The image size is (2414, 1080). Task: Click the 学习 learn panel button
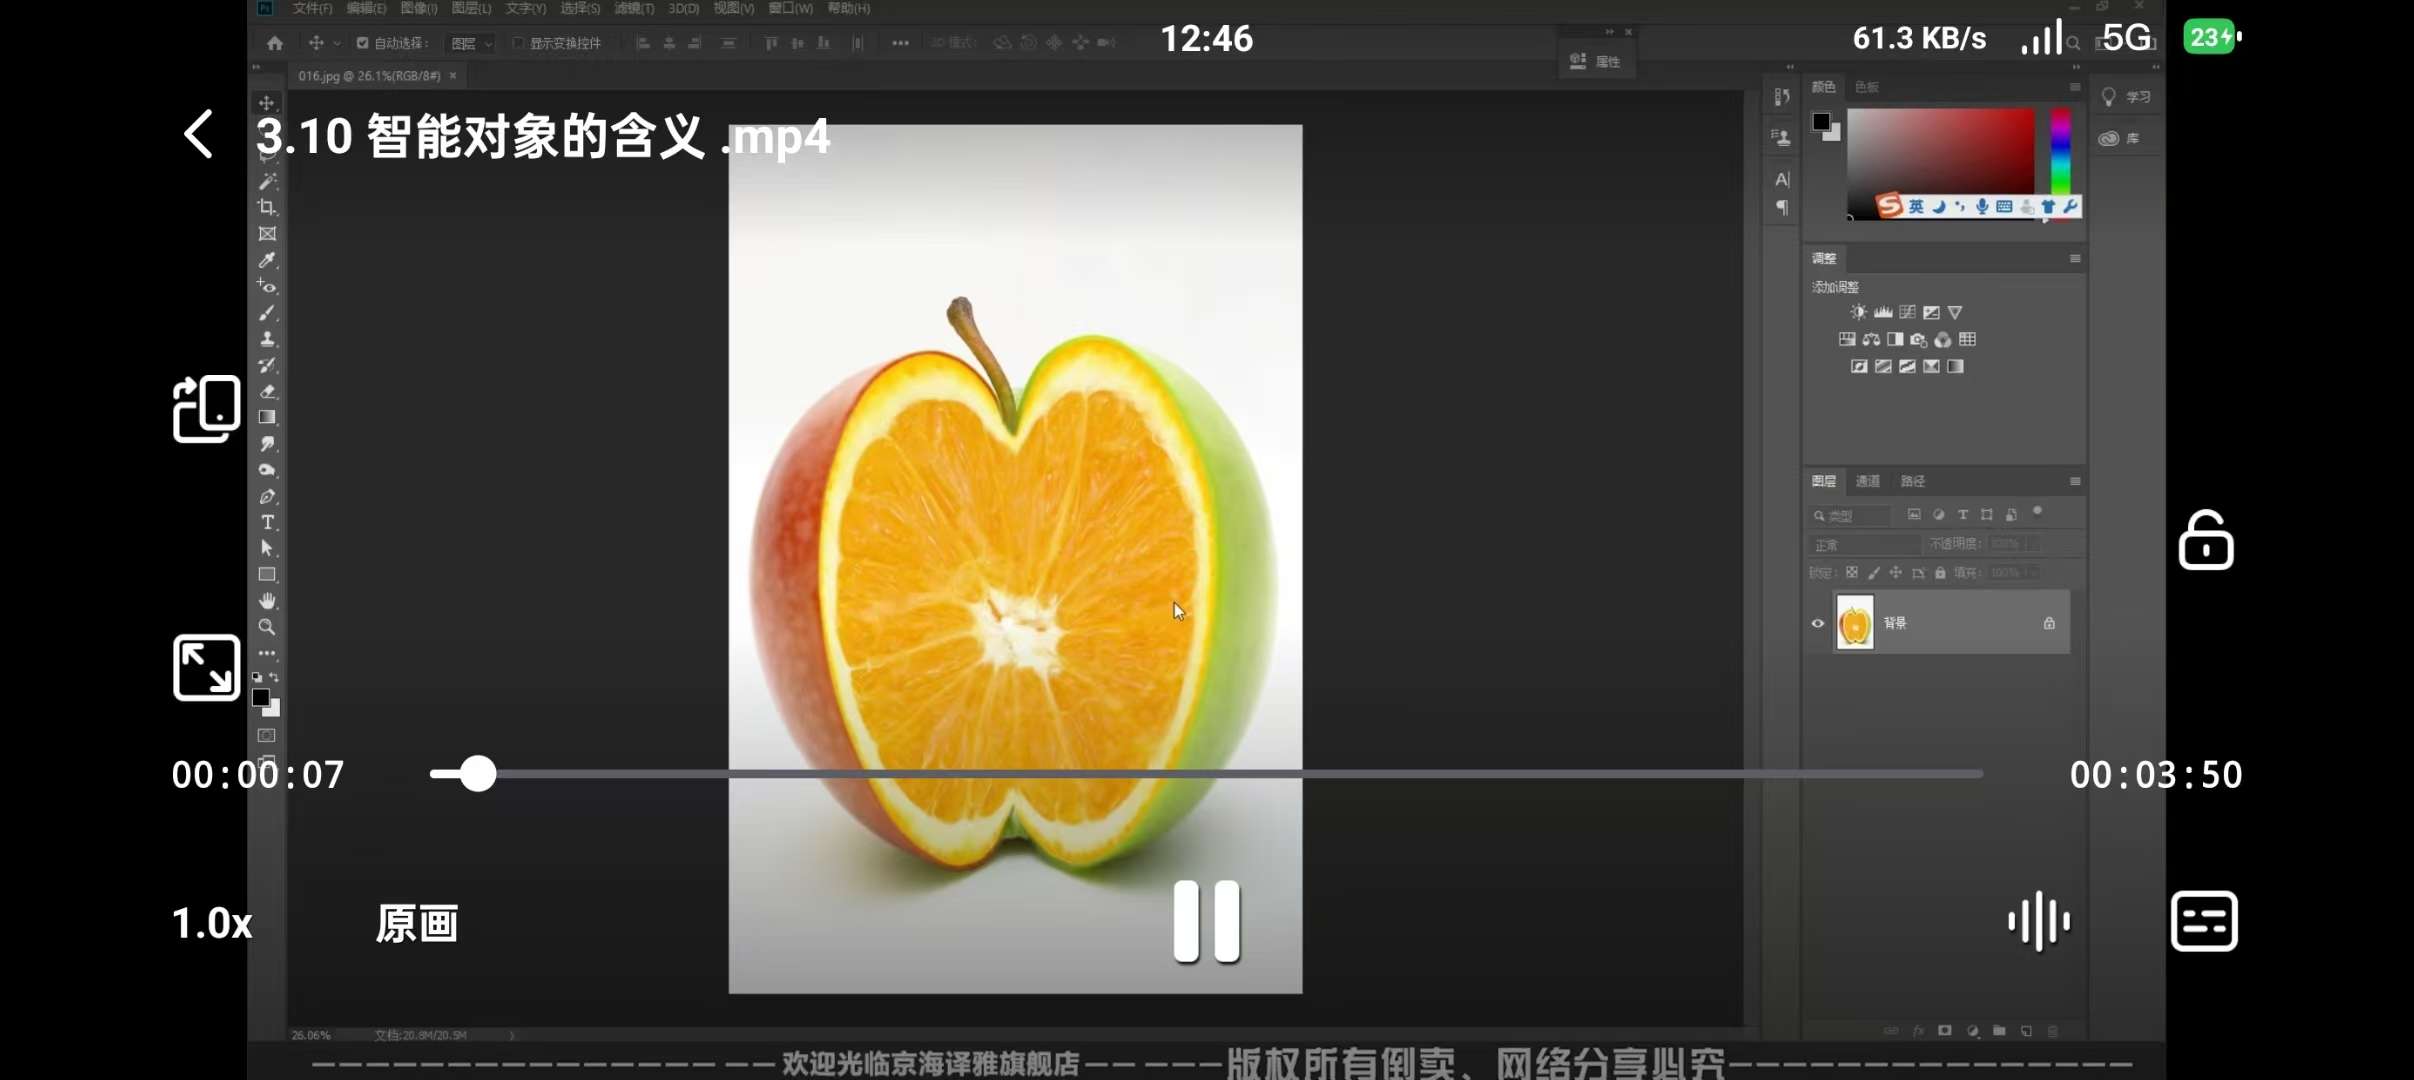point(2126,97)
